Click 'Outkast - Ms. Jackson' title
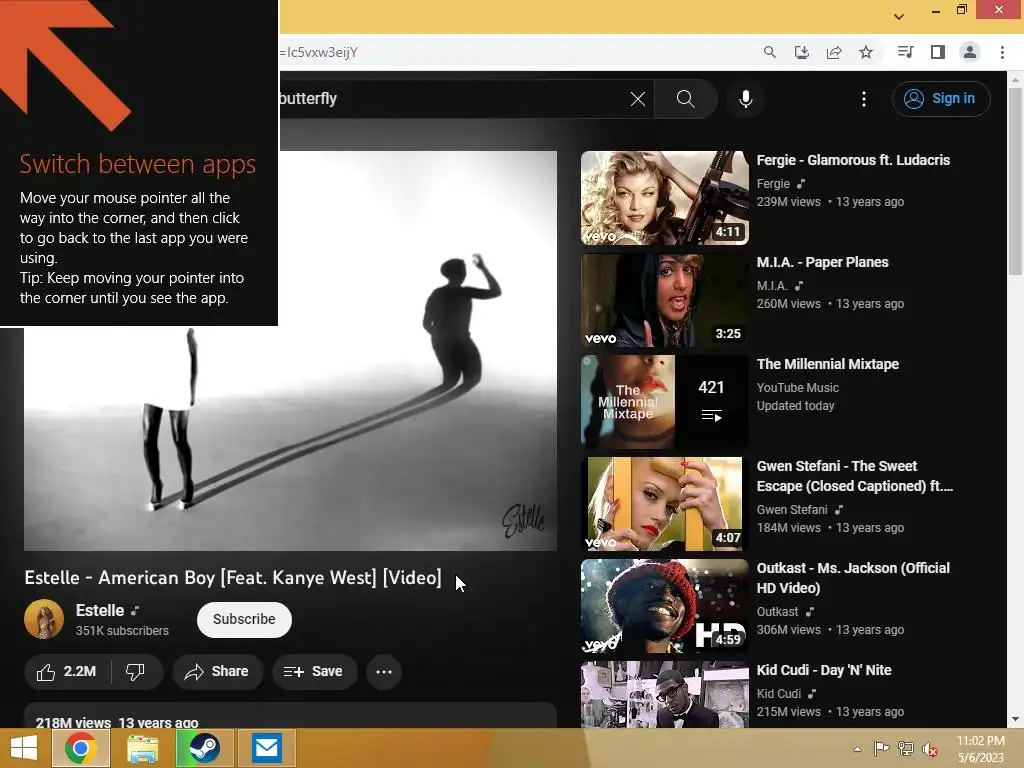The height and width of the screenshot is (768, 1024). click(x=853, y=578)
